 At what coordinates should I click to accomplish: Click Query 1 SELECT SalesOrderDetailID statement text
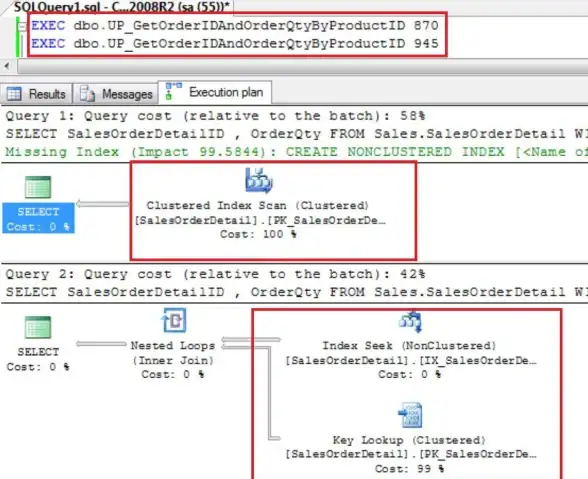coord(296,134)
